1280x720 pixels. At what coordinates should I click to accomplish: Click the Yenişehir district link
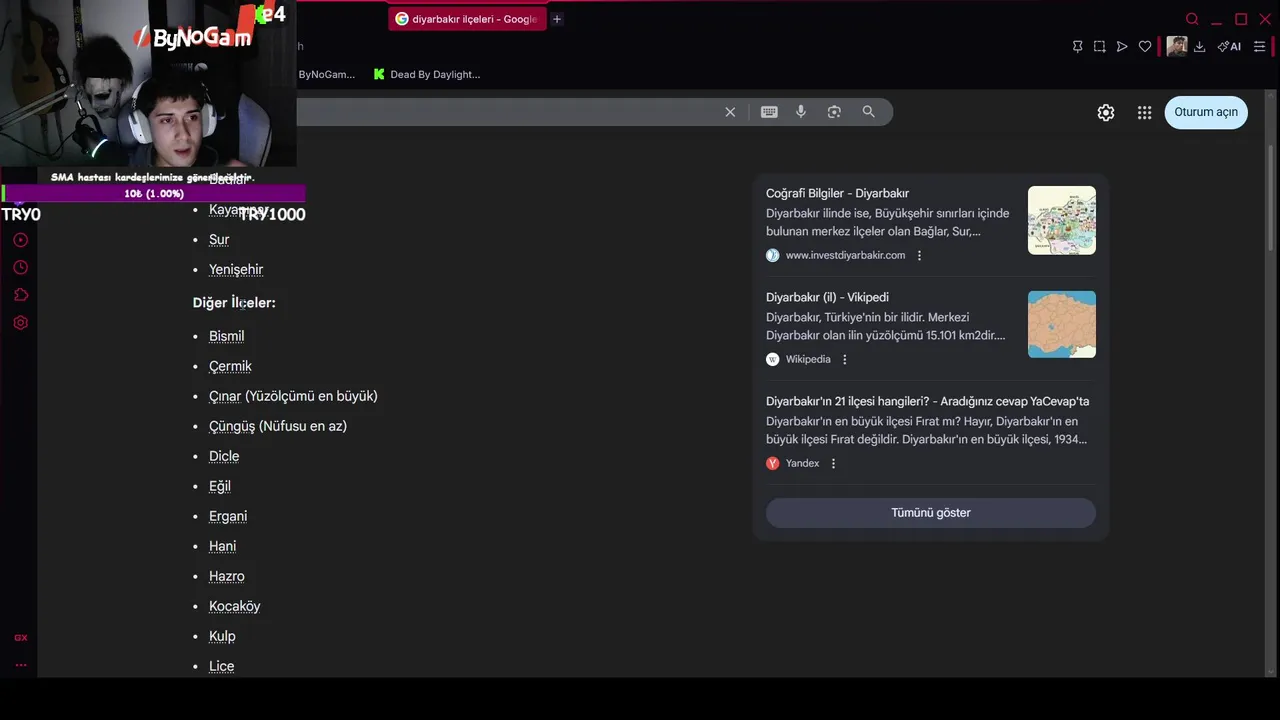(236, 270)
